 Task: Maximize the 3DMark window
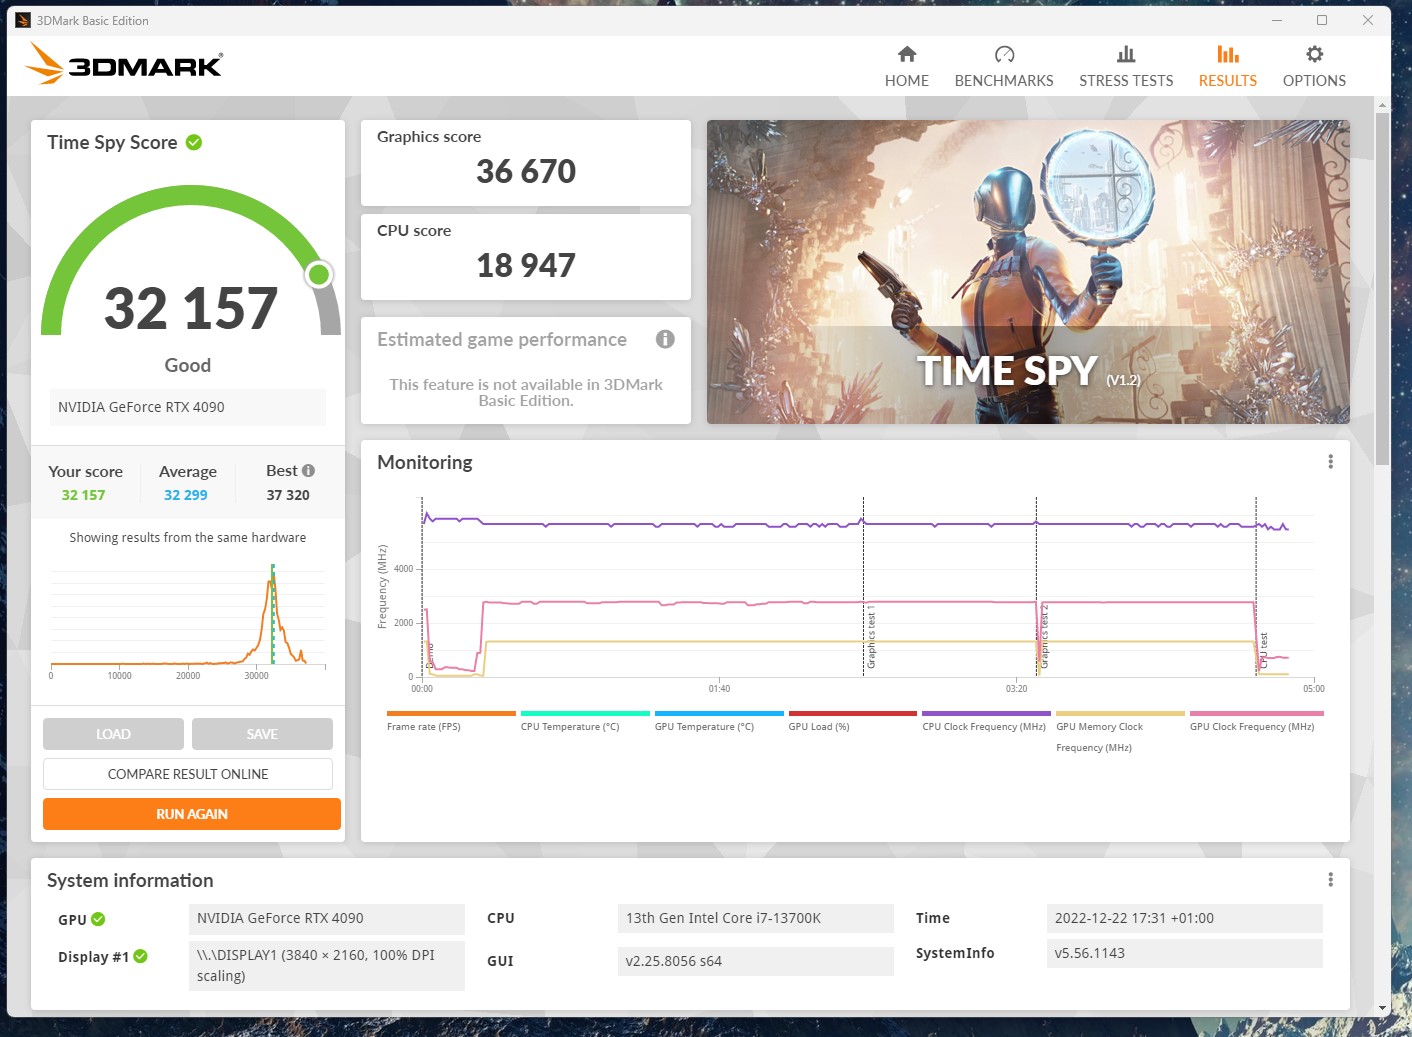(1322, 20)
